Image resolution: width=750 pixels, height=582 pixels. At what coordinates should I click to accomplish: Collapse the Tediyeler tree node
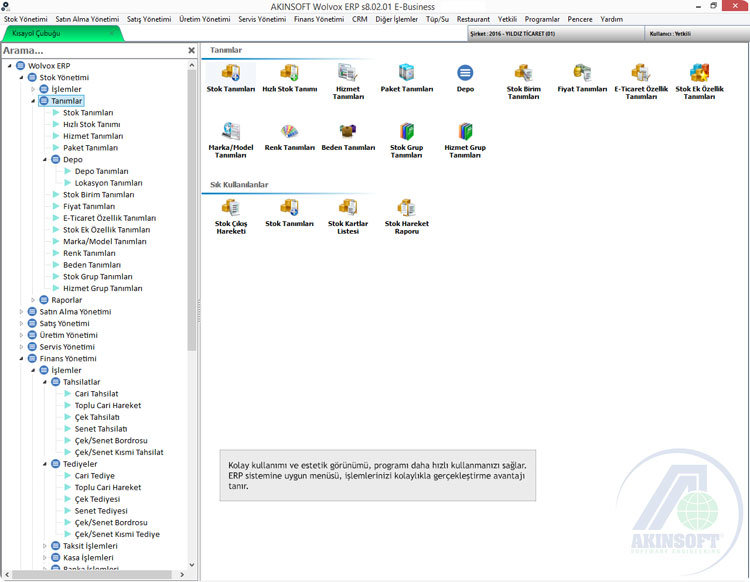click(x=44, y=464)
